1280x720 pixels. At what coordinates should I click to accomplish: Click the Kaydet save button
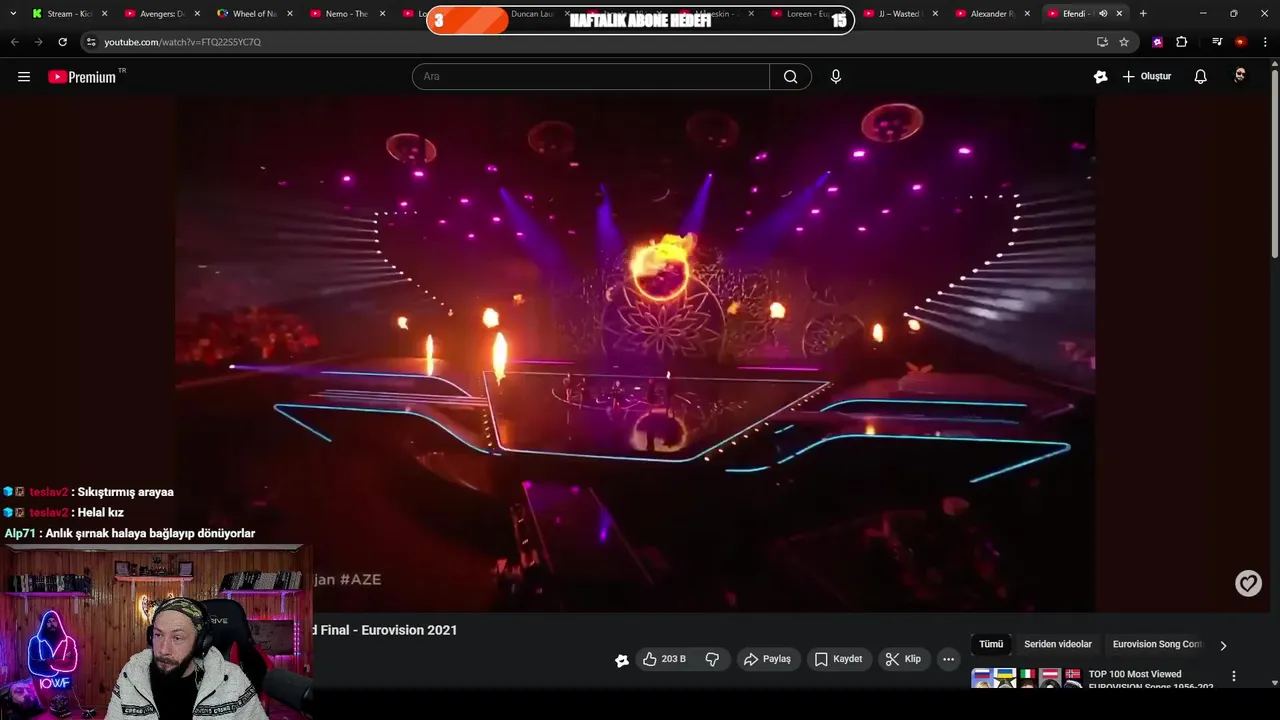click(x=839, y=659)
